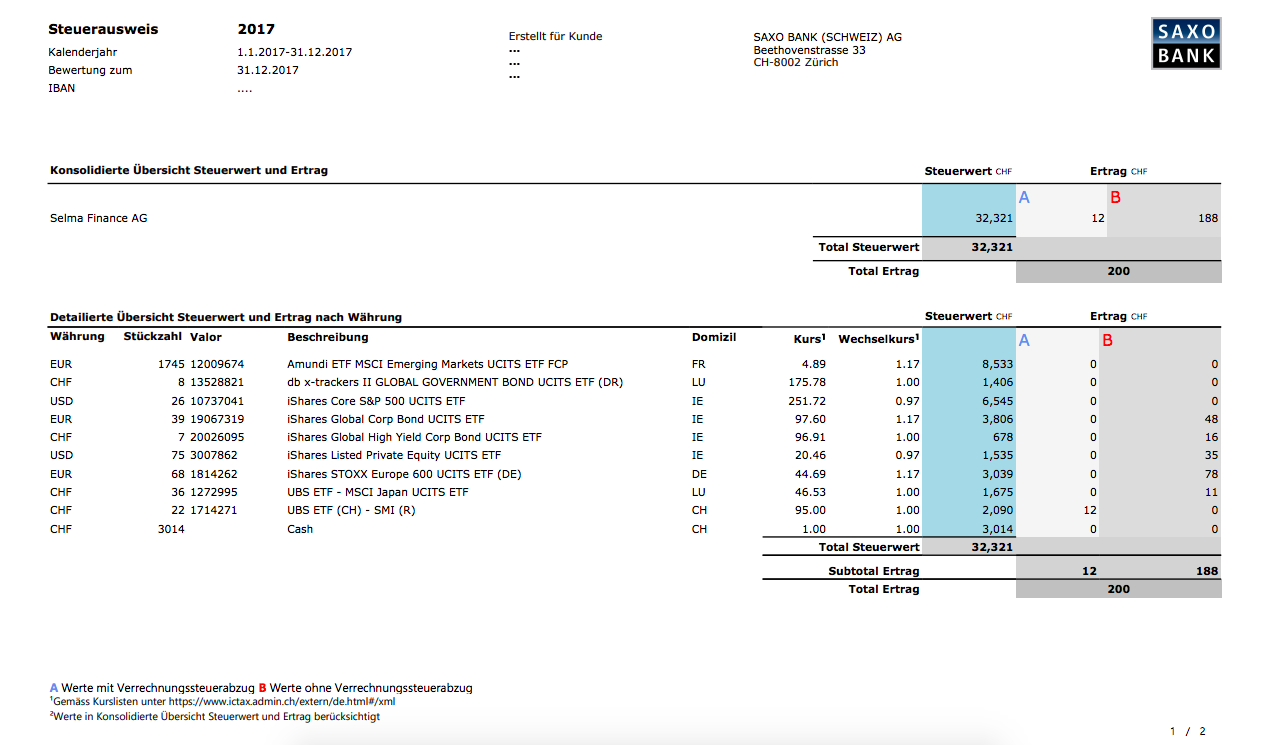
Task: Click the Ertrag B value 48
Action: pos(1212,419)
